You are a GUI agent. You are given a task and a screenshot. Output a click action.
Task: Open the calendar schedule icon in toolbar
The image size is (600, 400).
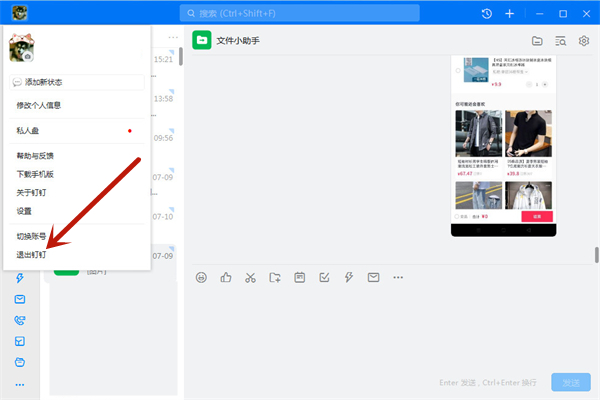(299, 277)
